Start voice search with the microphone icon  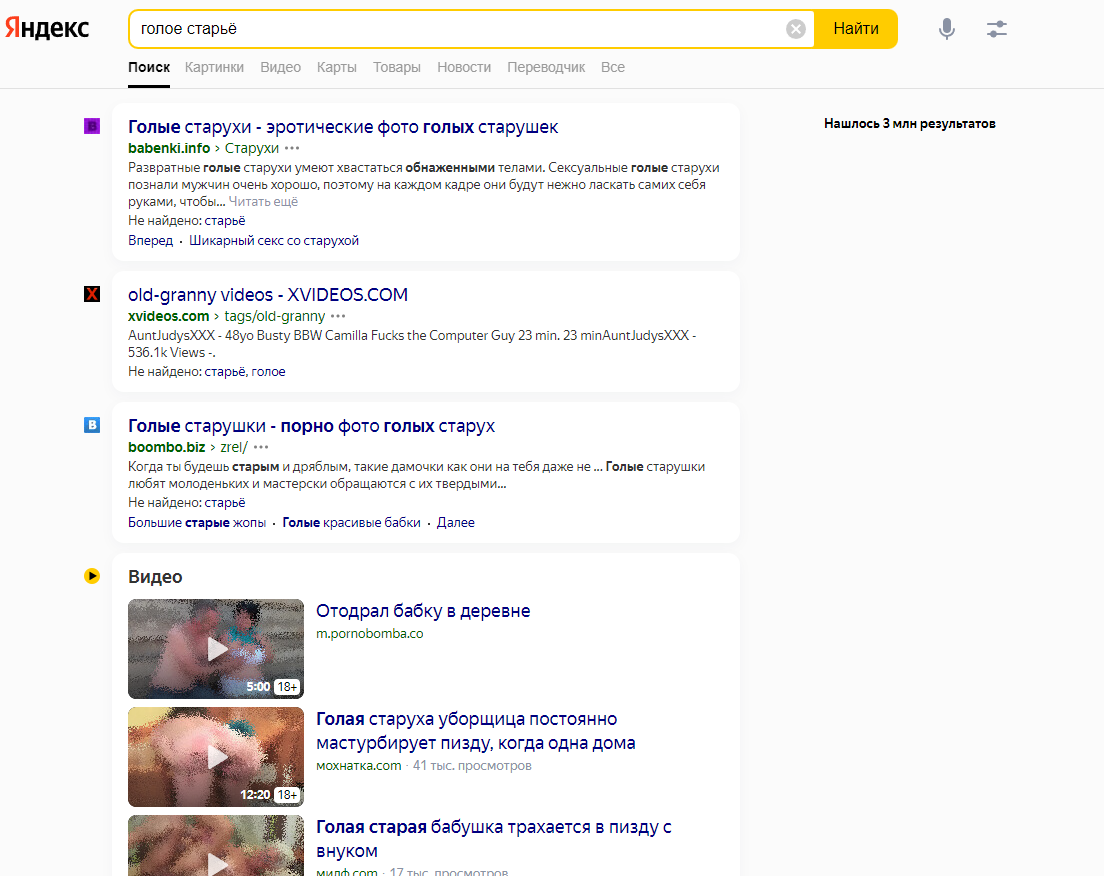(x=947, y=29)
